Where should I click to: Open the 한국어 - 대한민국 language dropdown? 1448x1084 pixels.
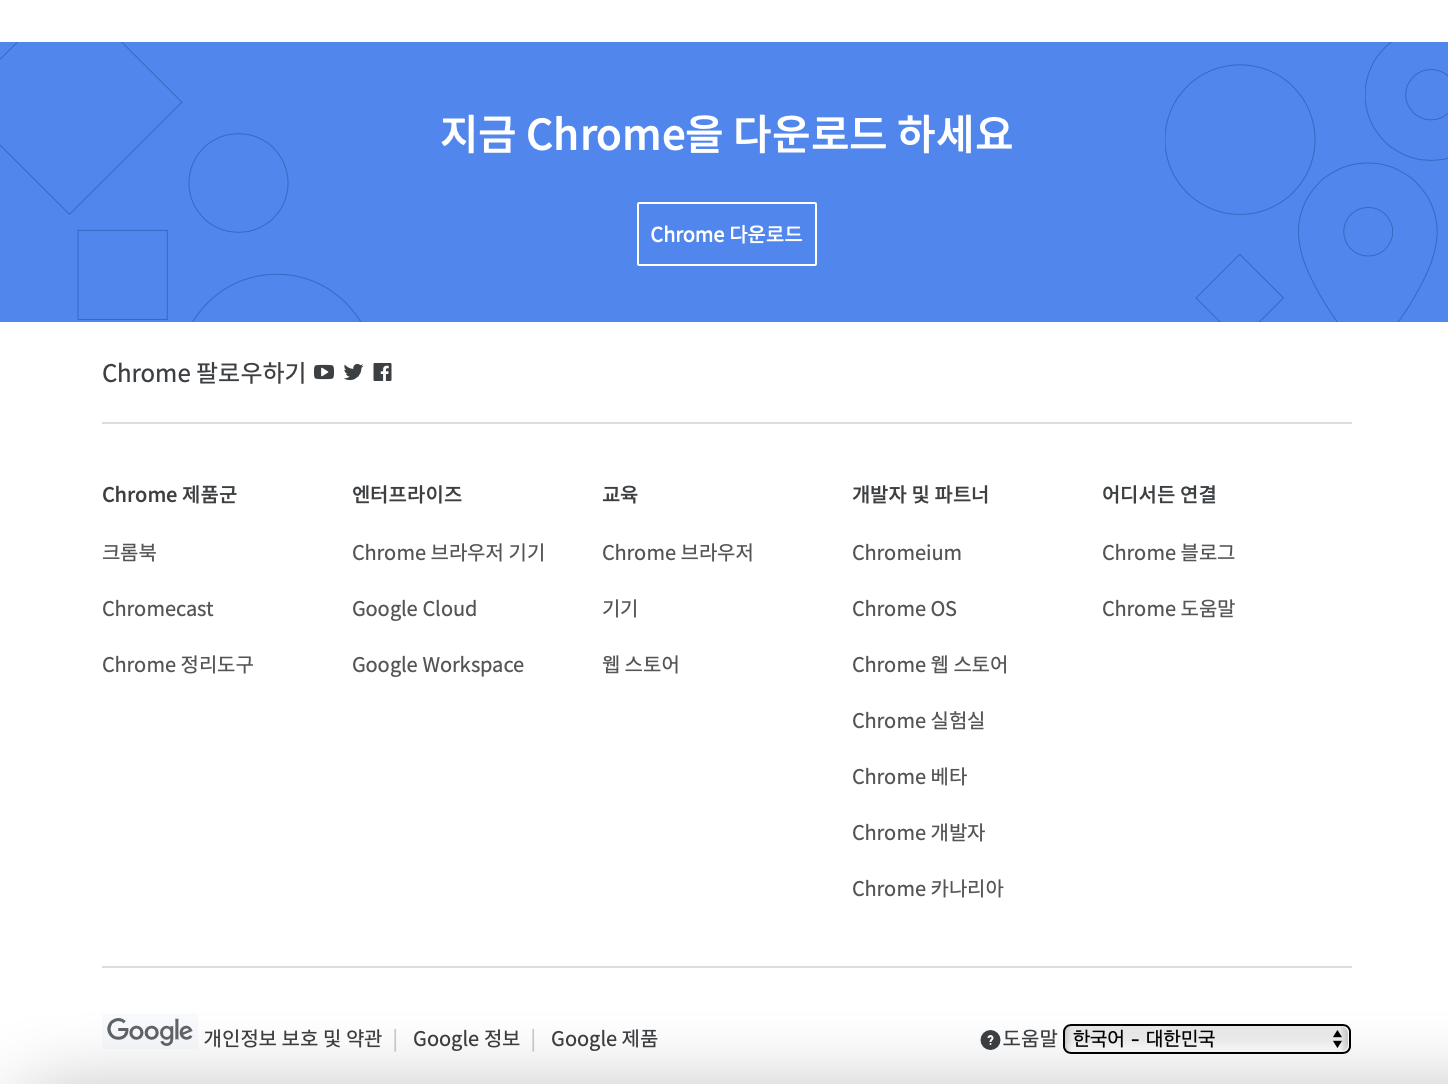pyautogui.click(x=1207, y=1039)
